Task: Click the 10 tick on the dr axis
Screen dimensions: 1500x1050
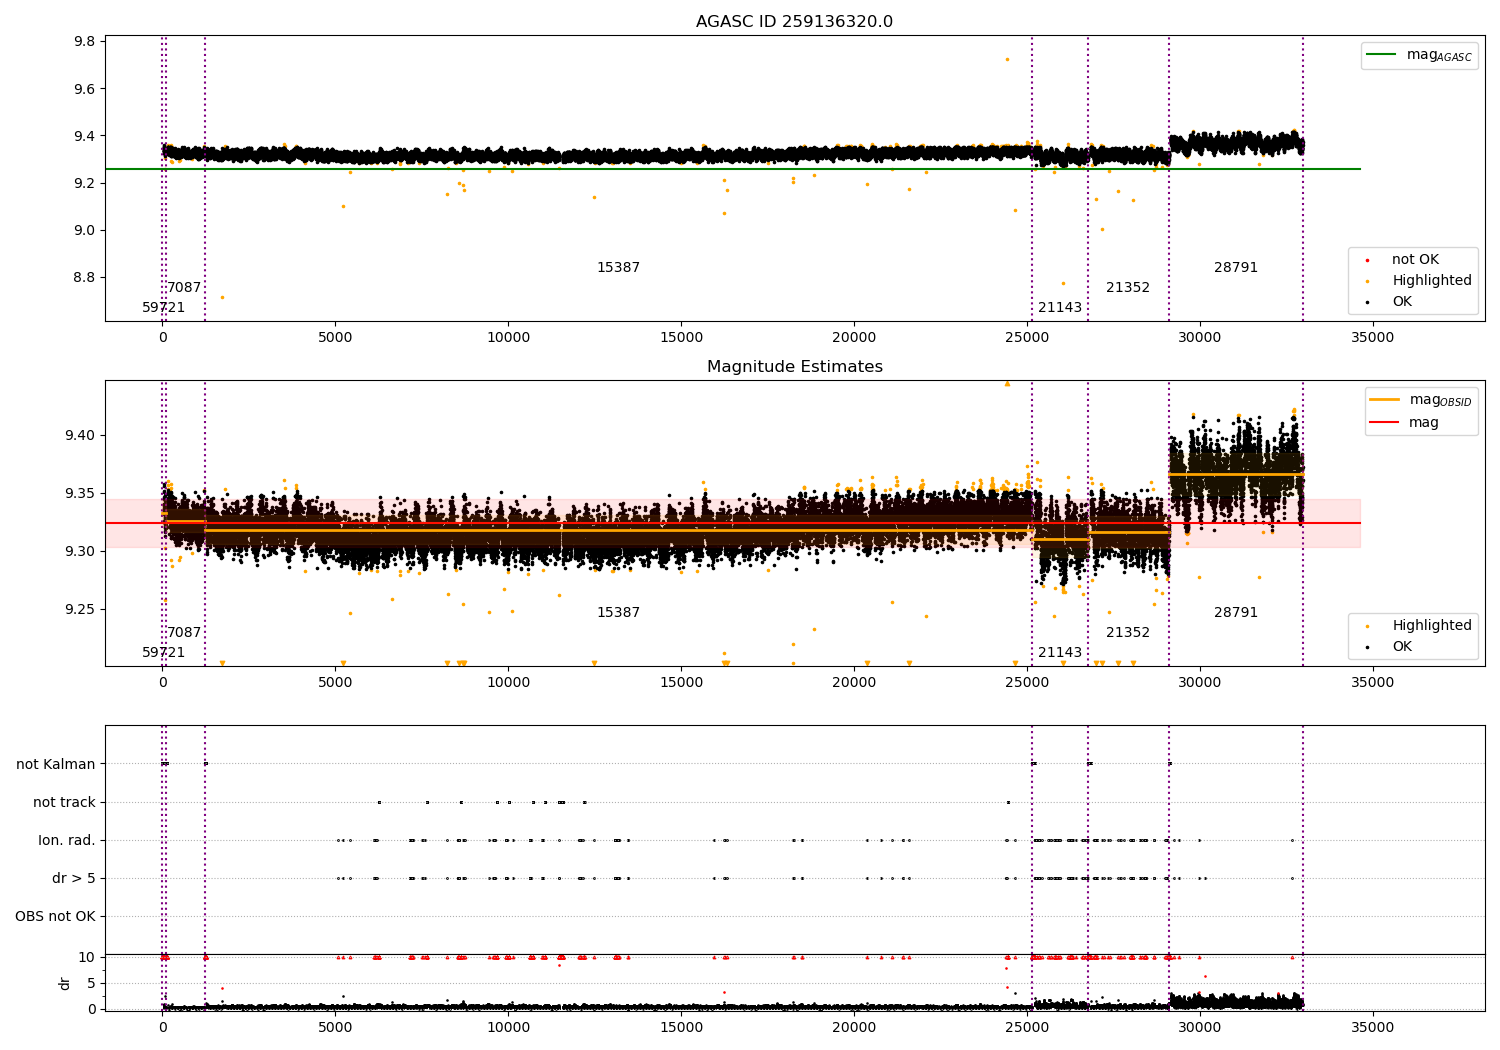Action: (x=87, y=957)
